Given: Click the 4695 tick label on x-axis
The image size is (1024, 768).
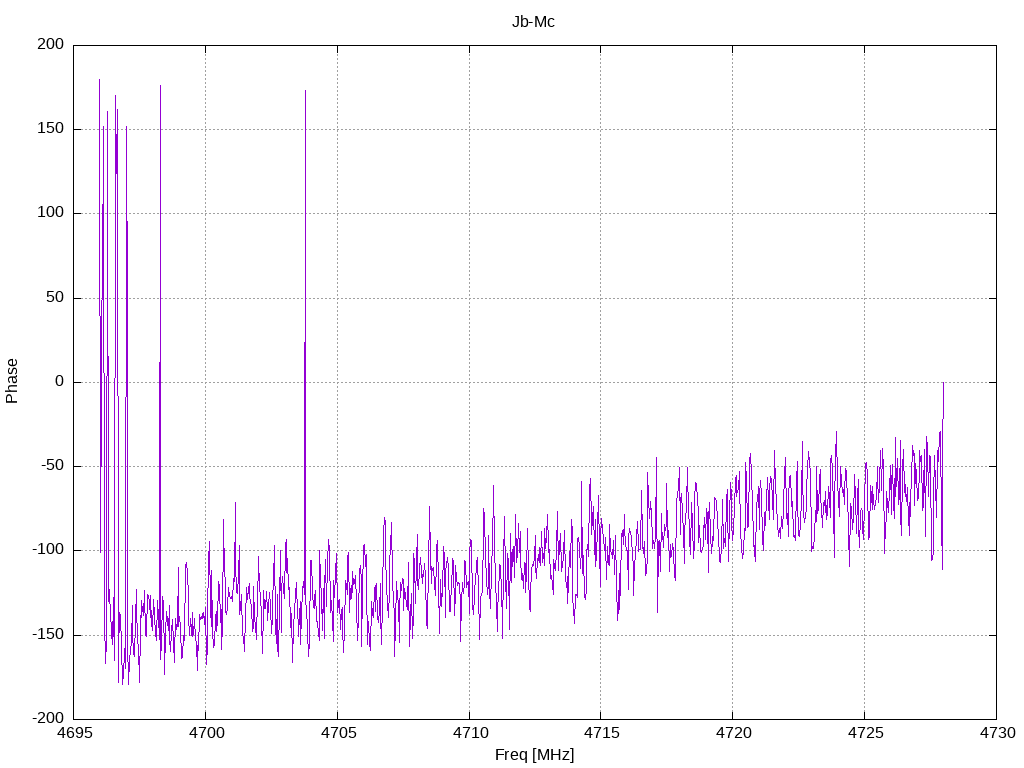Looking at the screenshot, I should [x=74, y=733].
